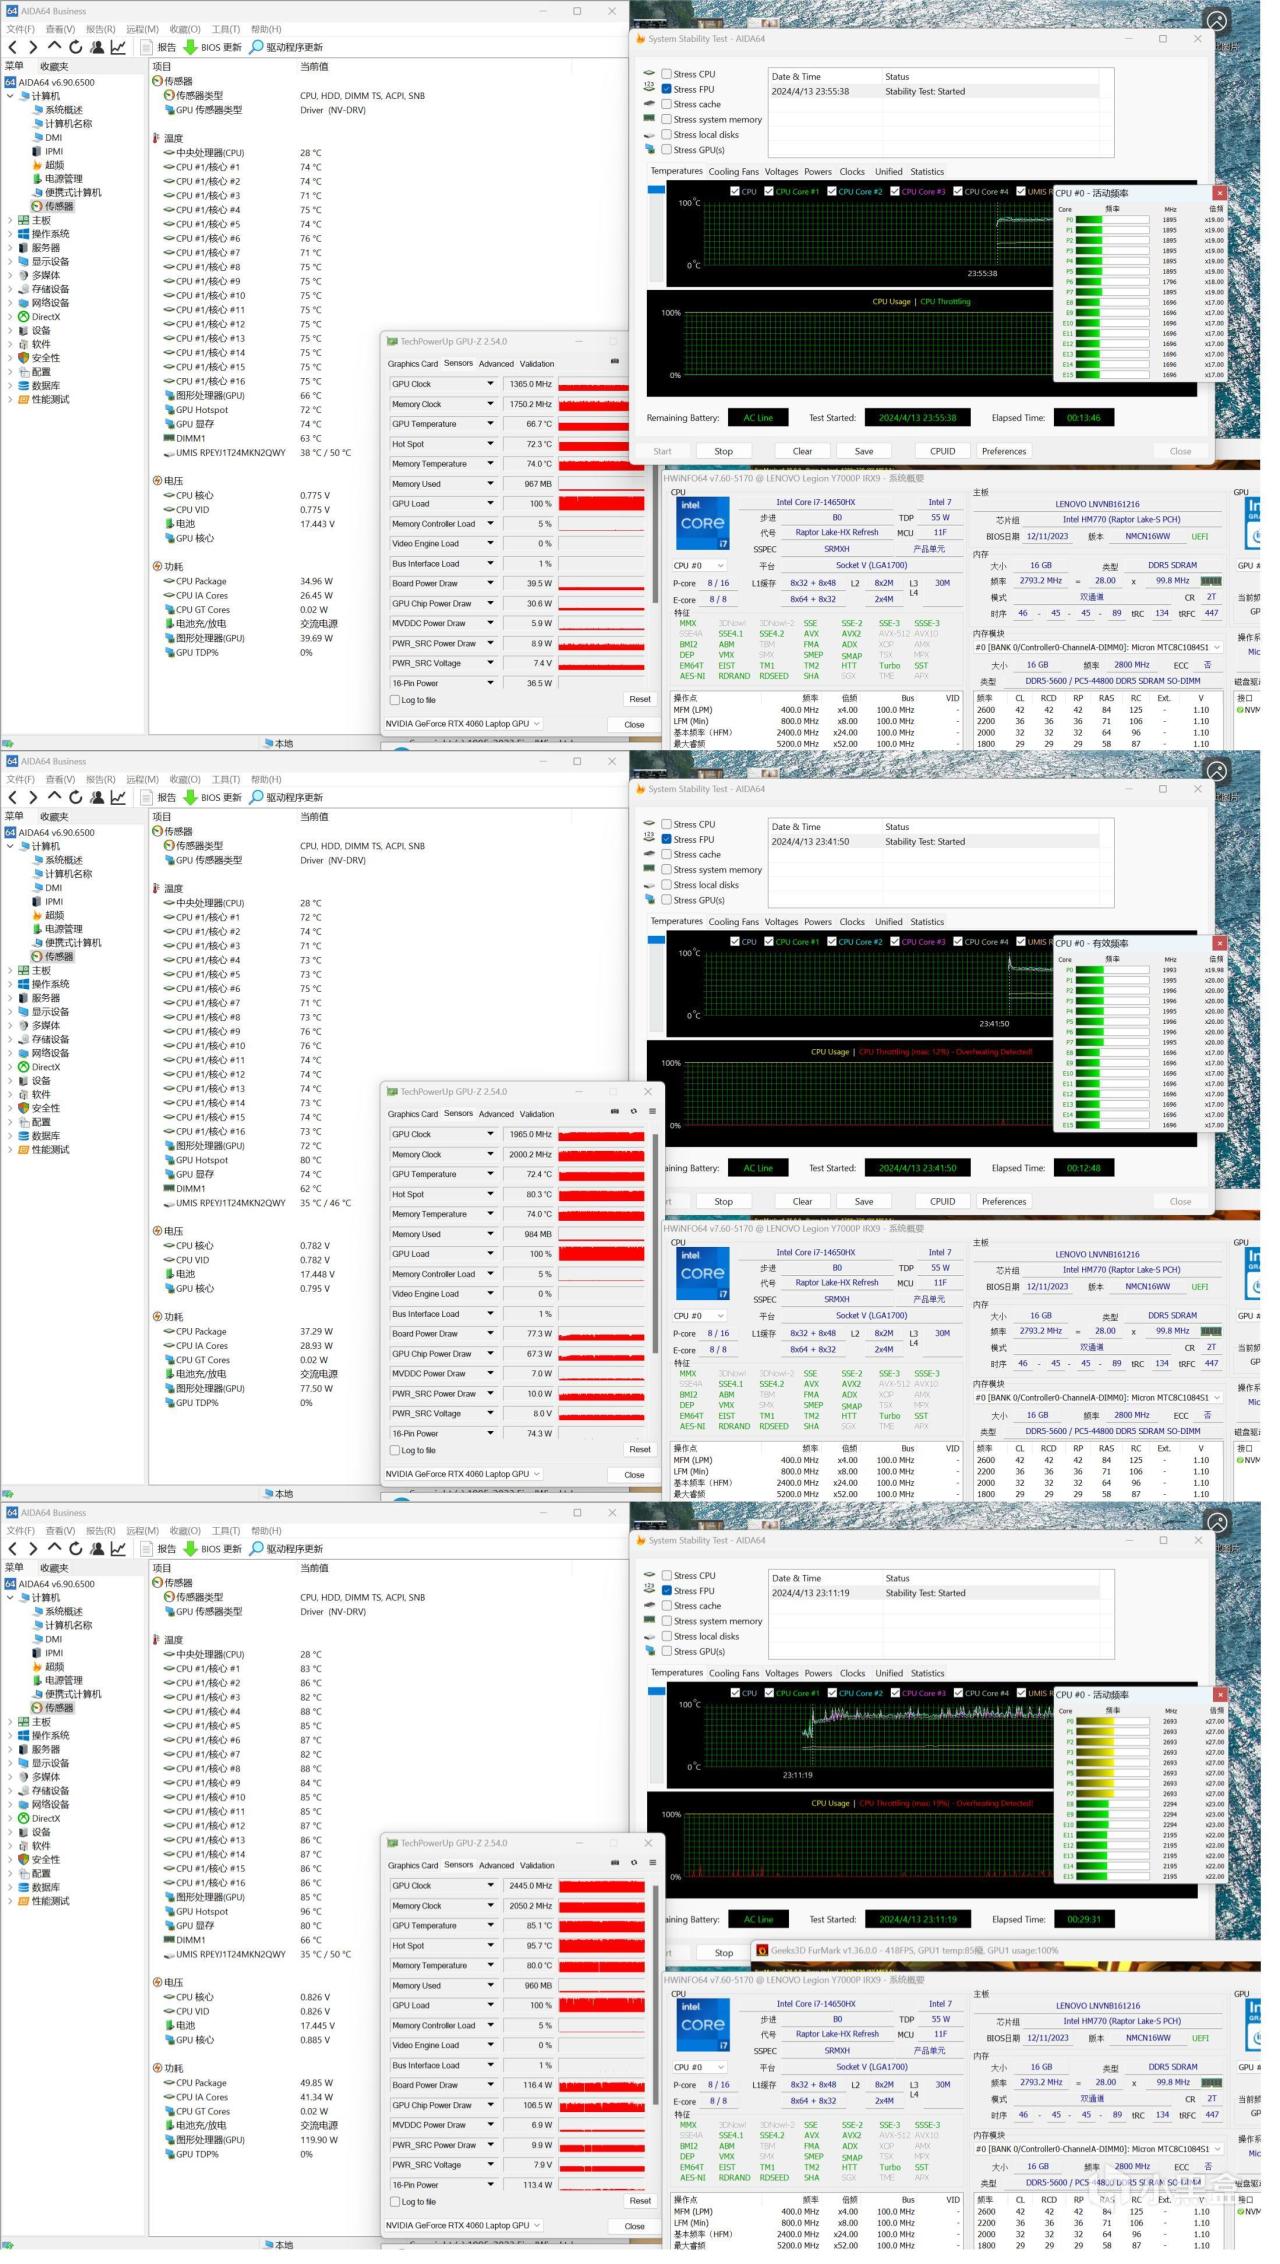
Task: Click Back arrow in AIDA64 showing CPU Package 37.29 W
Action: (x=12, y=797)
